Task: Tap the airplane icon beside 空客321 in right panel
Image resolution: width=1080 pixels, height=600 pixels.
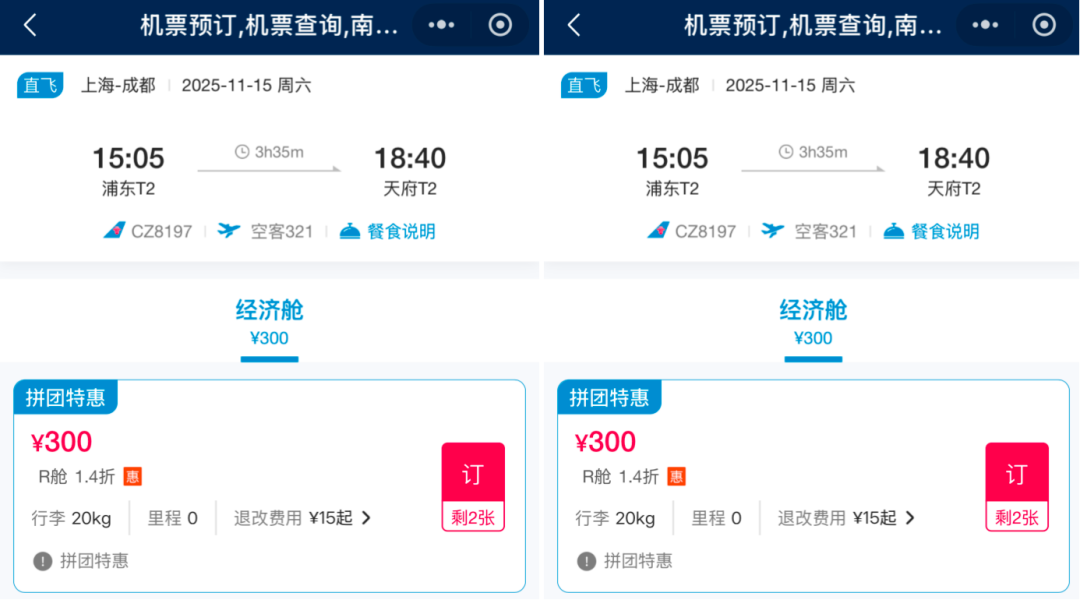Action: (773, 231)
